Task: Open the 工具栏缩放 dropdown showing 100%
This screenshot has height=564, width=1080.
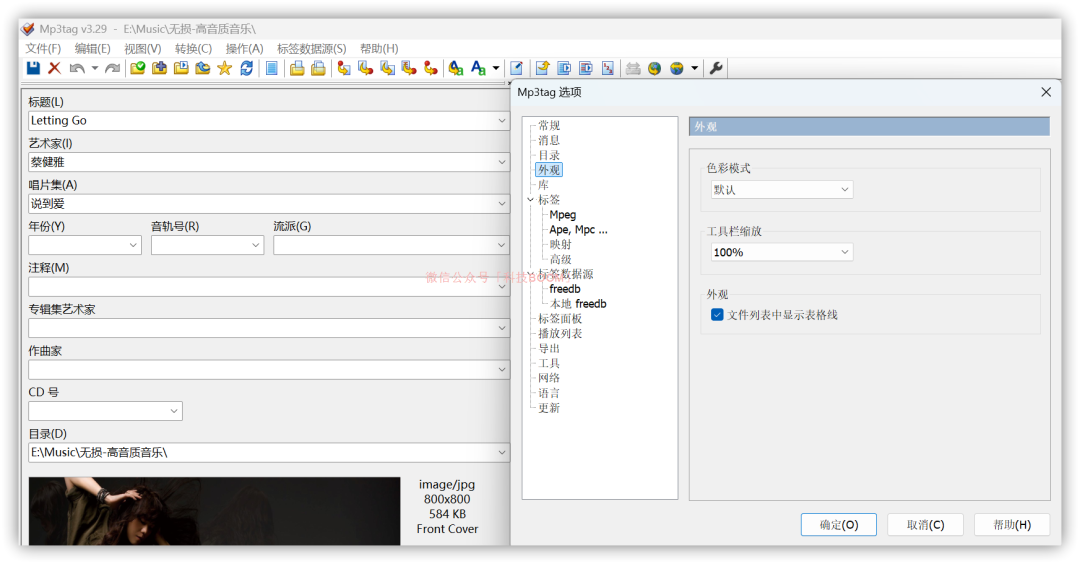Action: coord(782,252)
